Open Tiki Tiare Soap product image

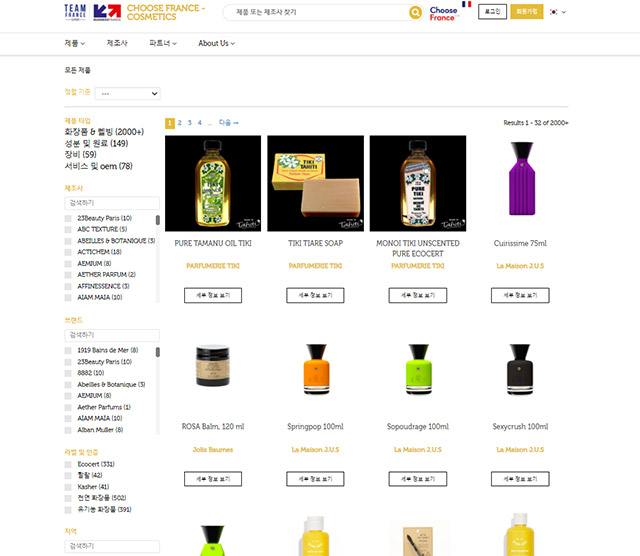pos(315,183)
